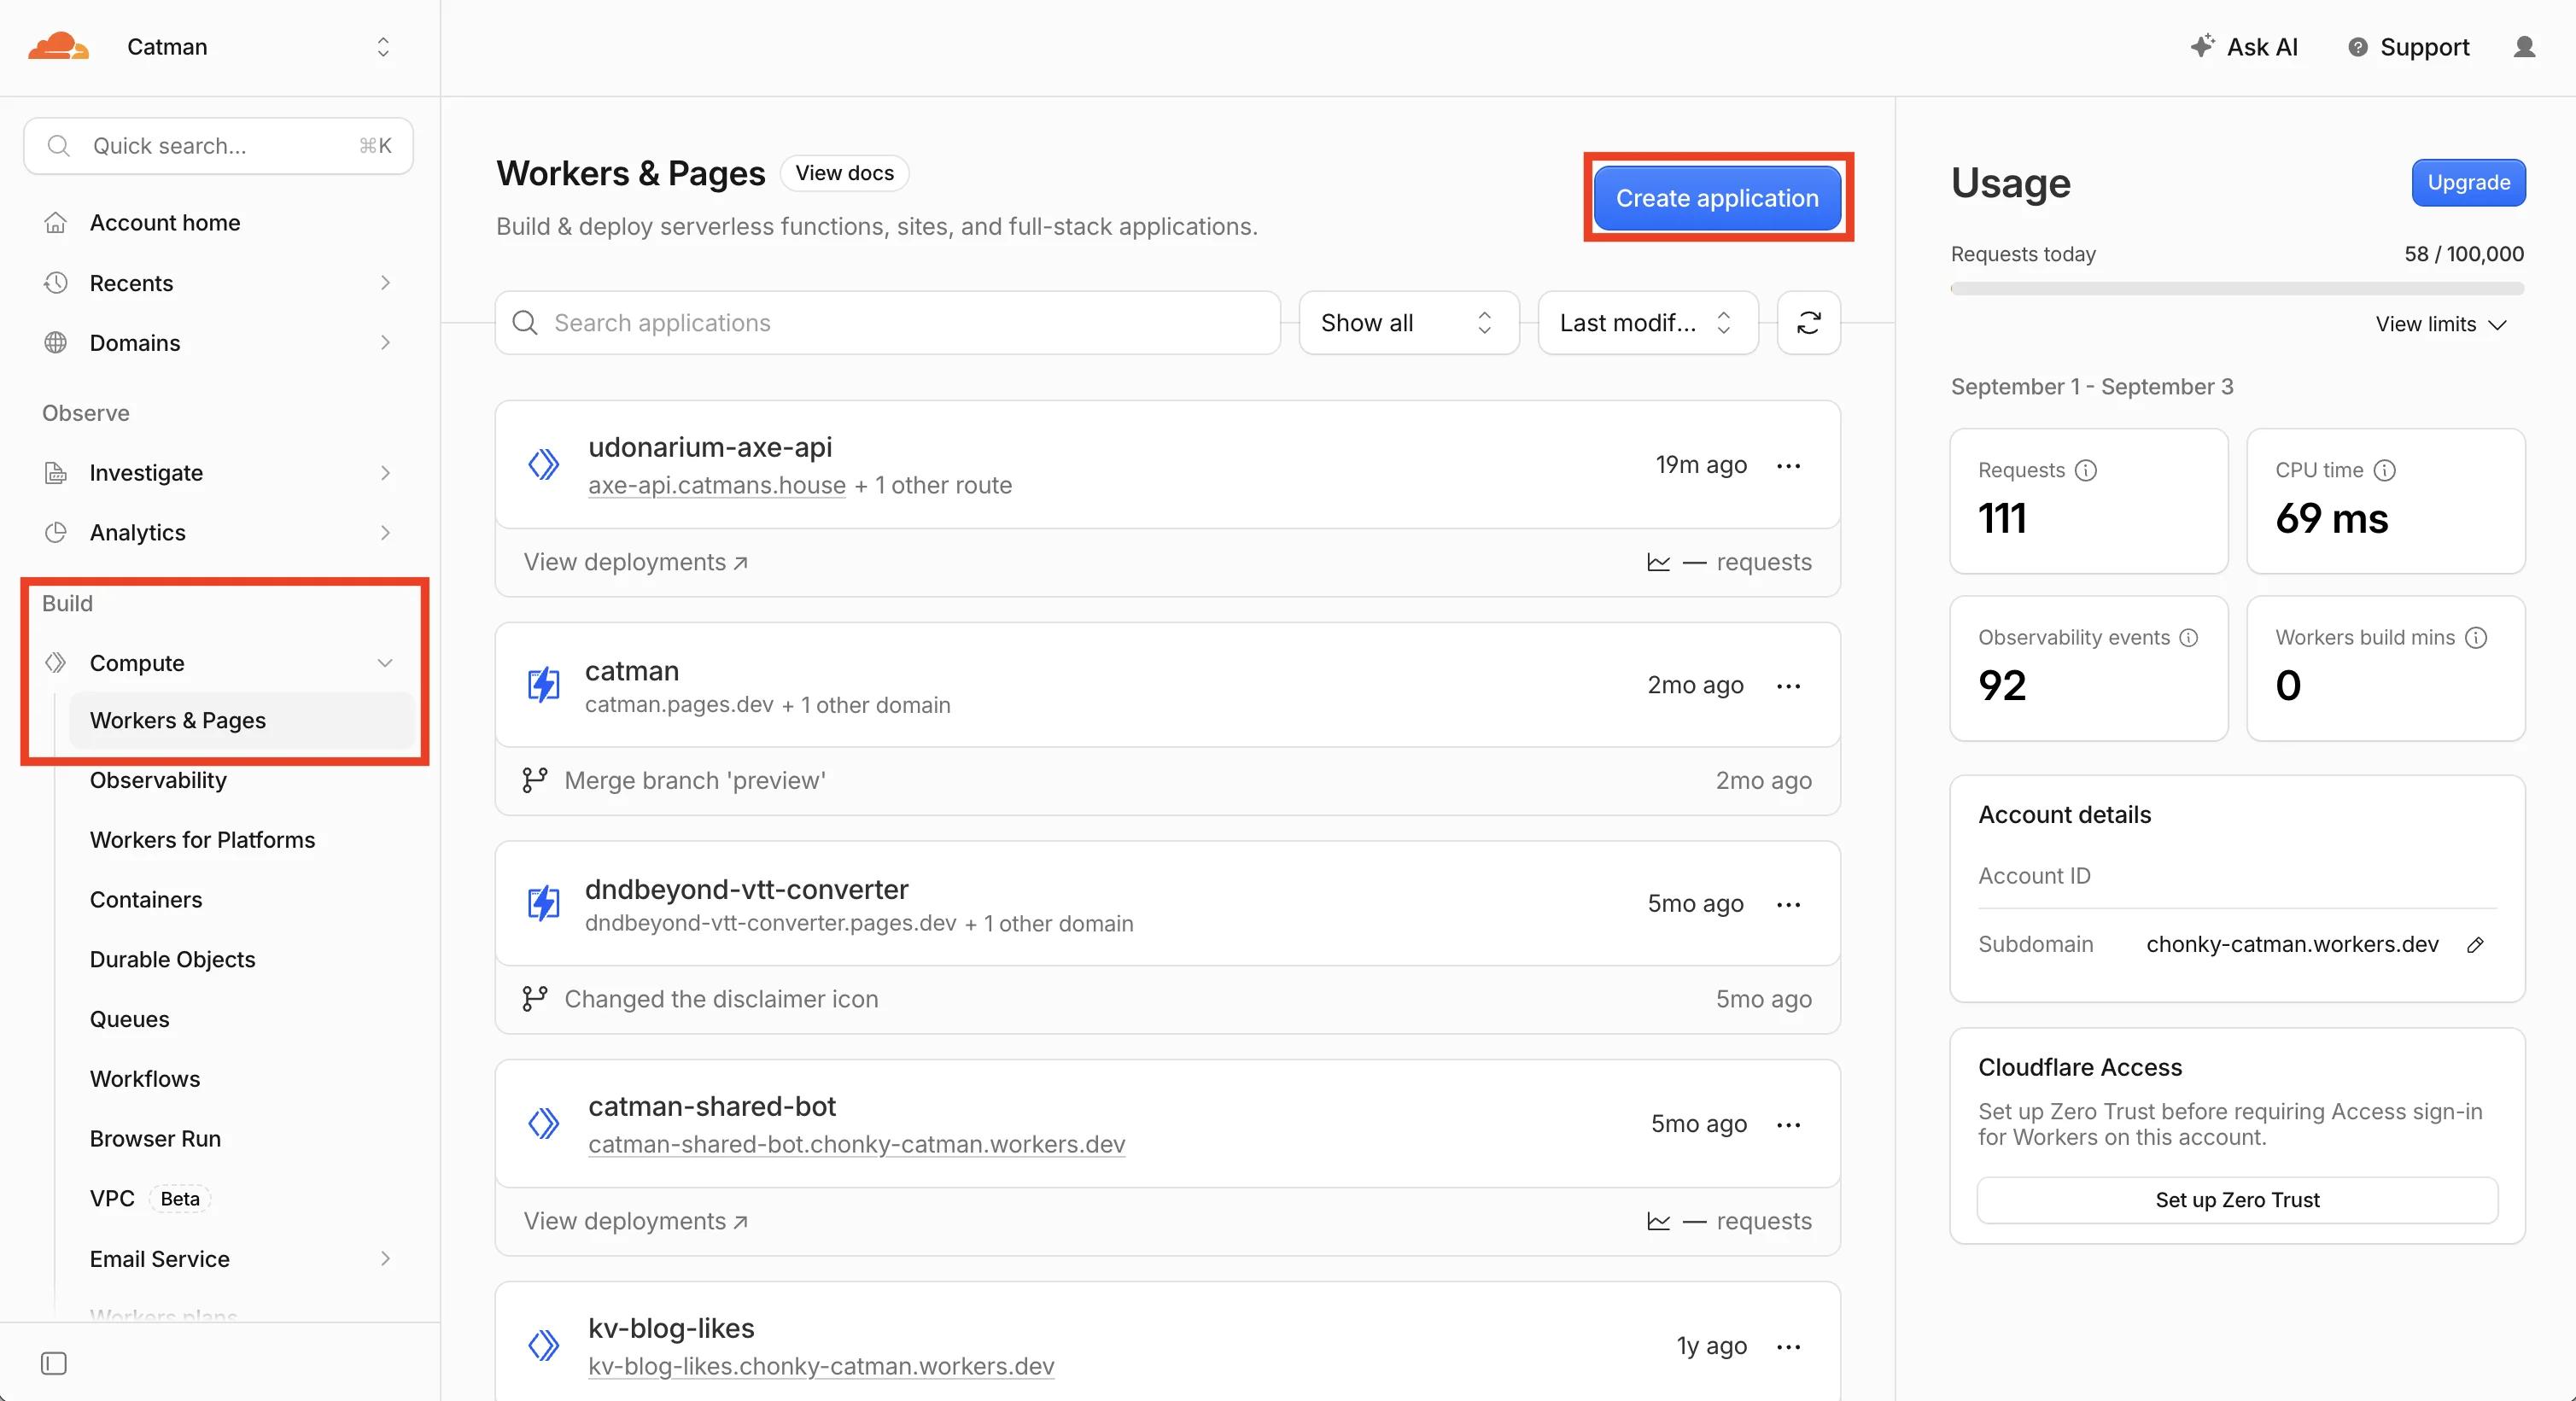This screenshot has height=1401, width=2576.
Task: Expand the Analytics menu chevron
Action: click(x=385, y=533)
